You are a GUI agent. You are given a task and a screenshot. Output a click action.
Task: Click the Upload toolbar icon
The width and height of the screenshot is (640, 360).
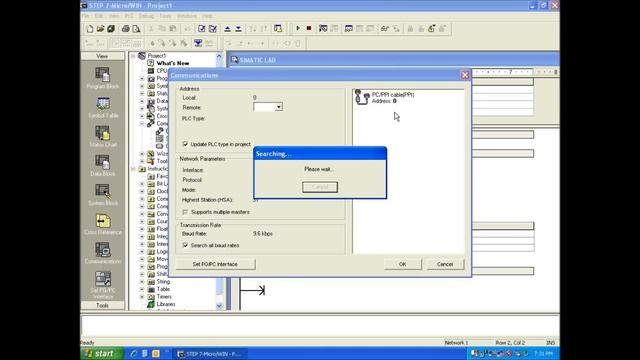(228, 29)
